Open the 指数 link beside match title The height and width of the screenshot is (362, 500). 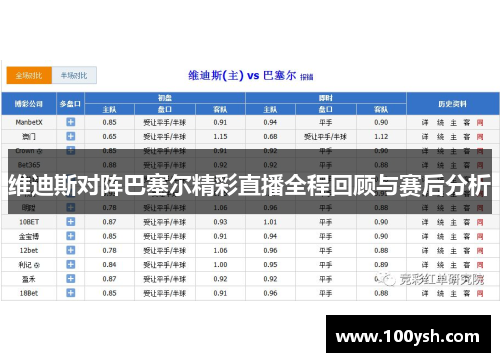click(306, 77)
